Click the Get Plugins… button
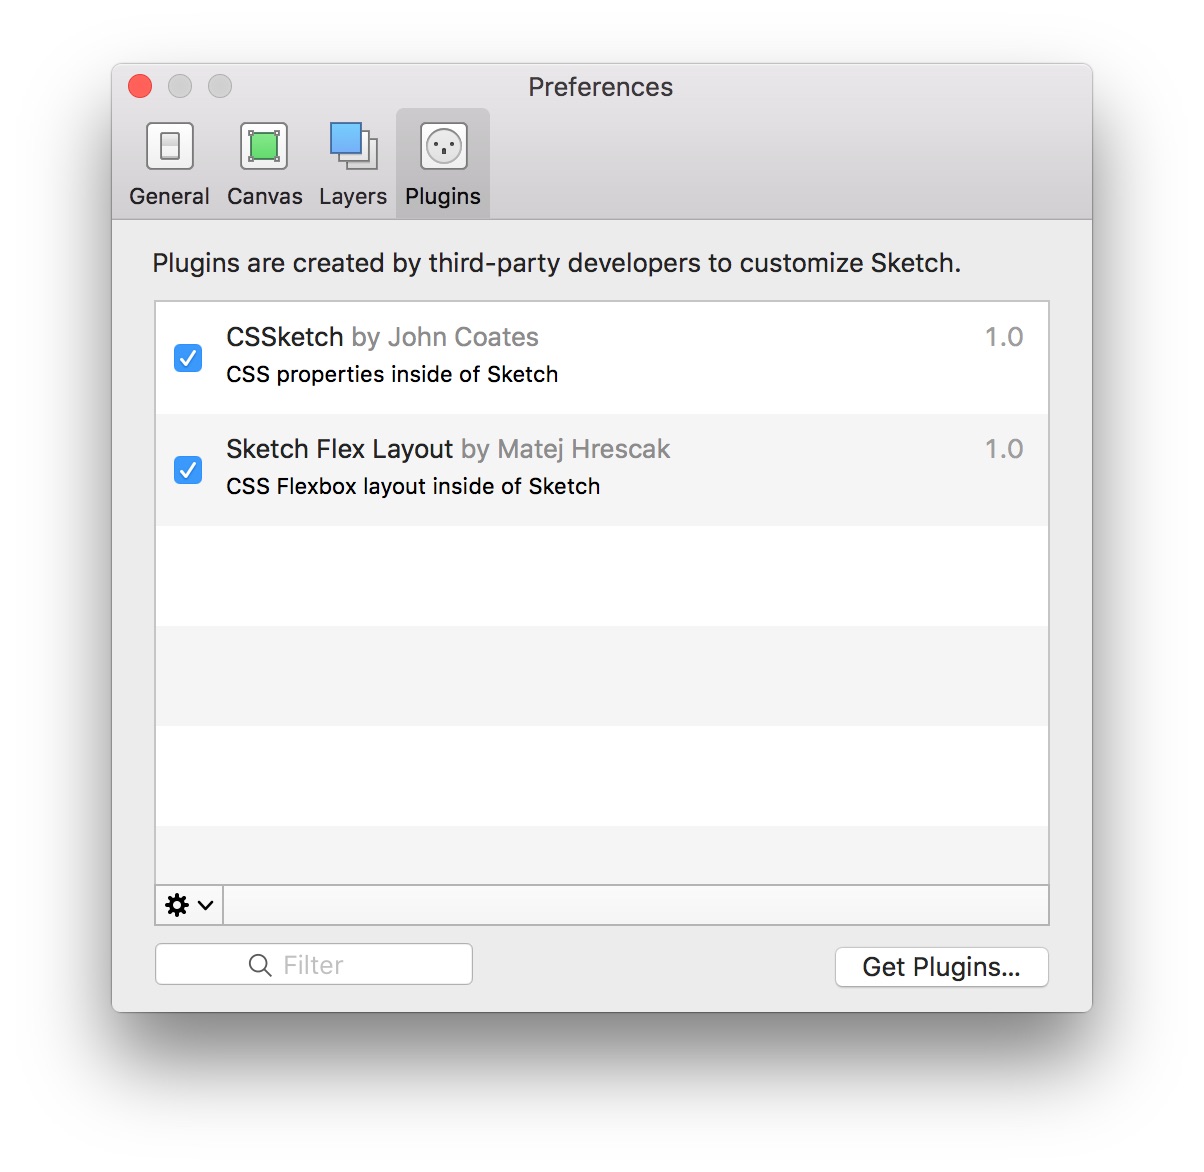 [x=941, y=967]
